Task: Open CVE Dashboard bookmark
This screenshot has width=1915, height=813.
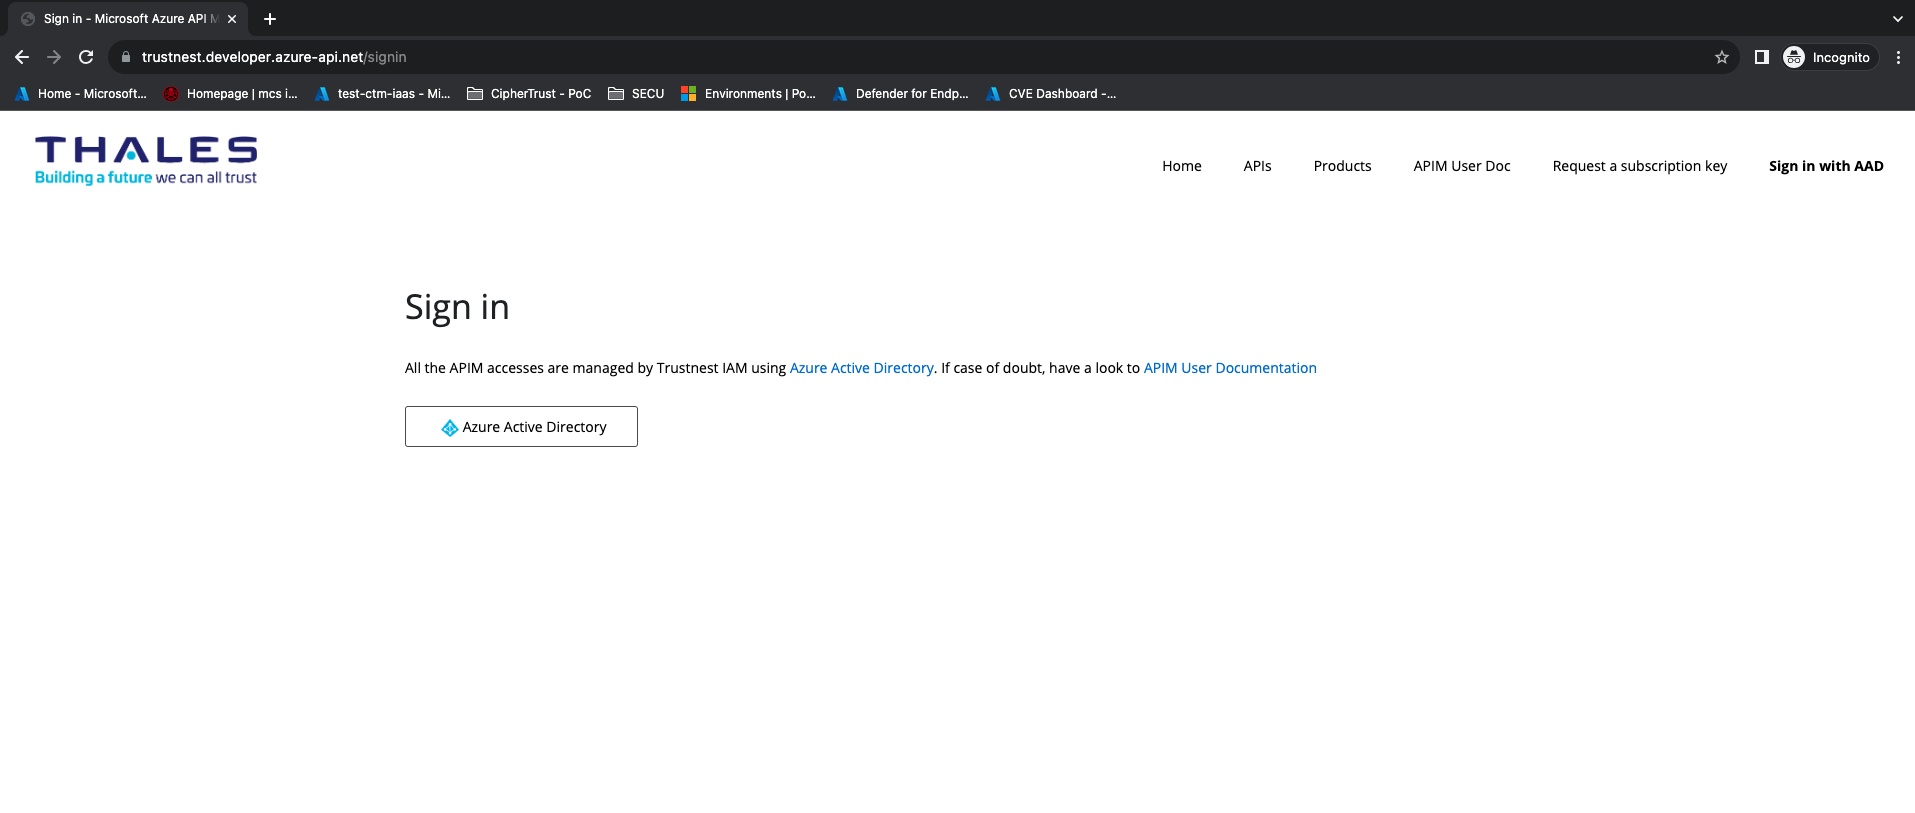Action: (1051, 94)
